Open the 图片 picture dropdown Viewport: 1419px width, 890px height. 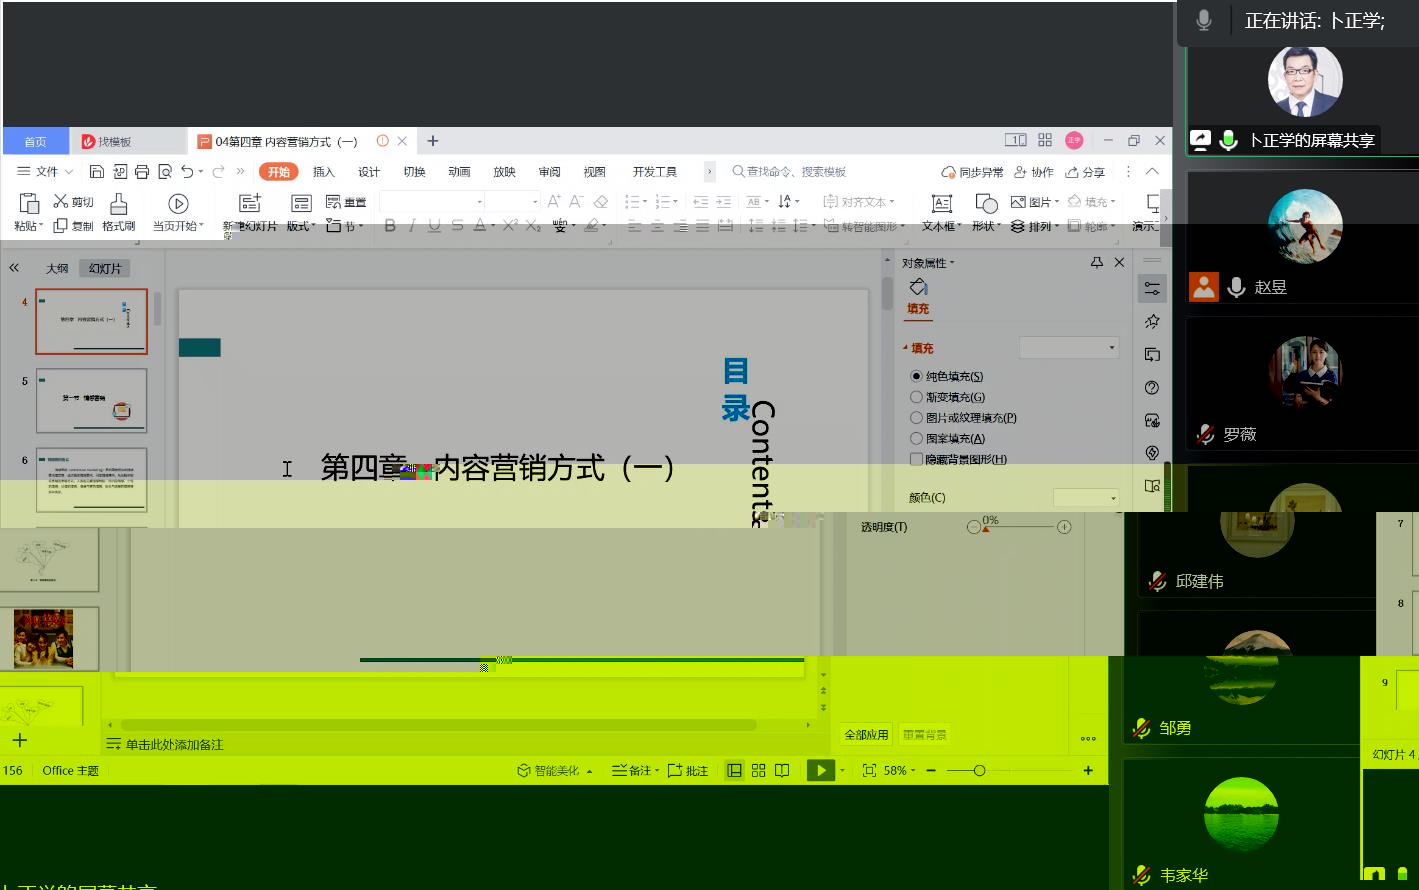(1035, 202)
